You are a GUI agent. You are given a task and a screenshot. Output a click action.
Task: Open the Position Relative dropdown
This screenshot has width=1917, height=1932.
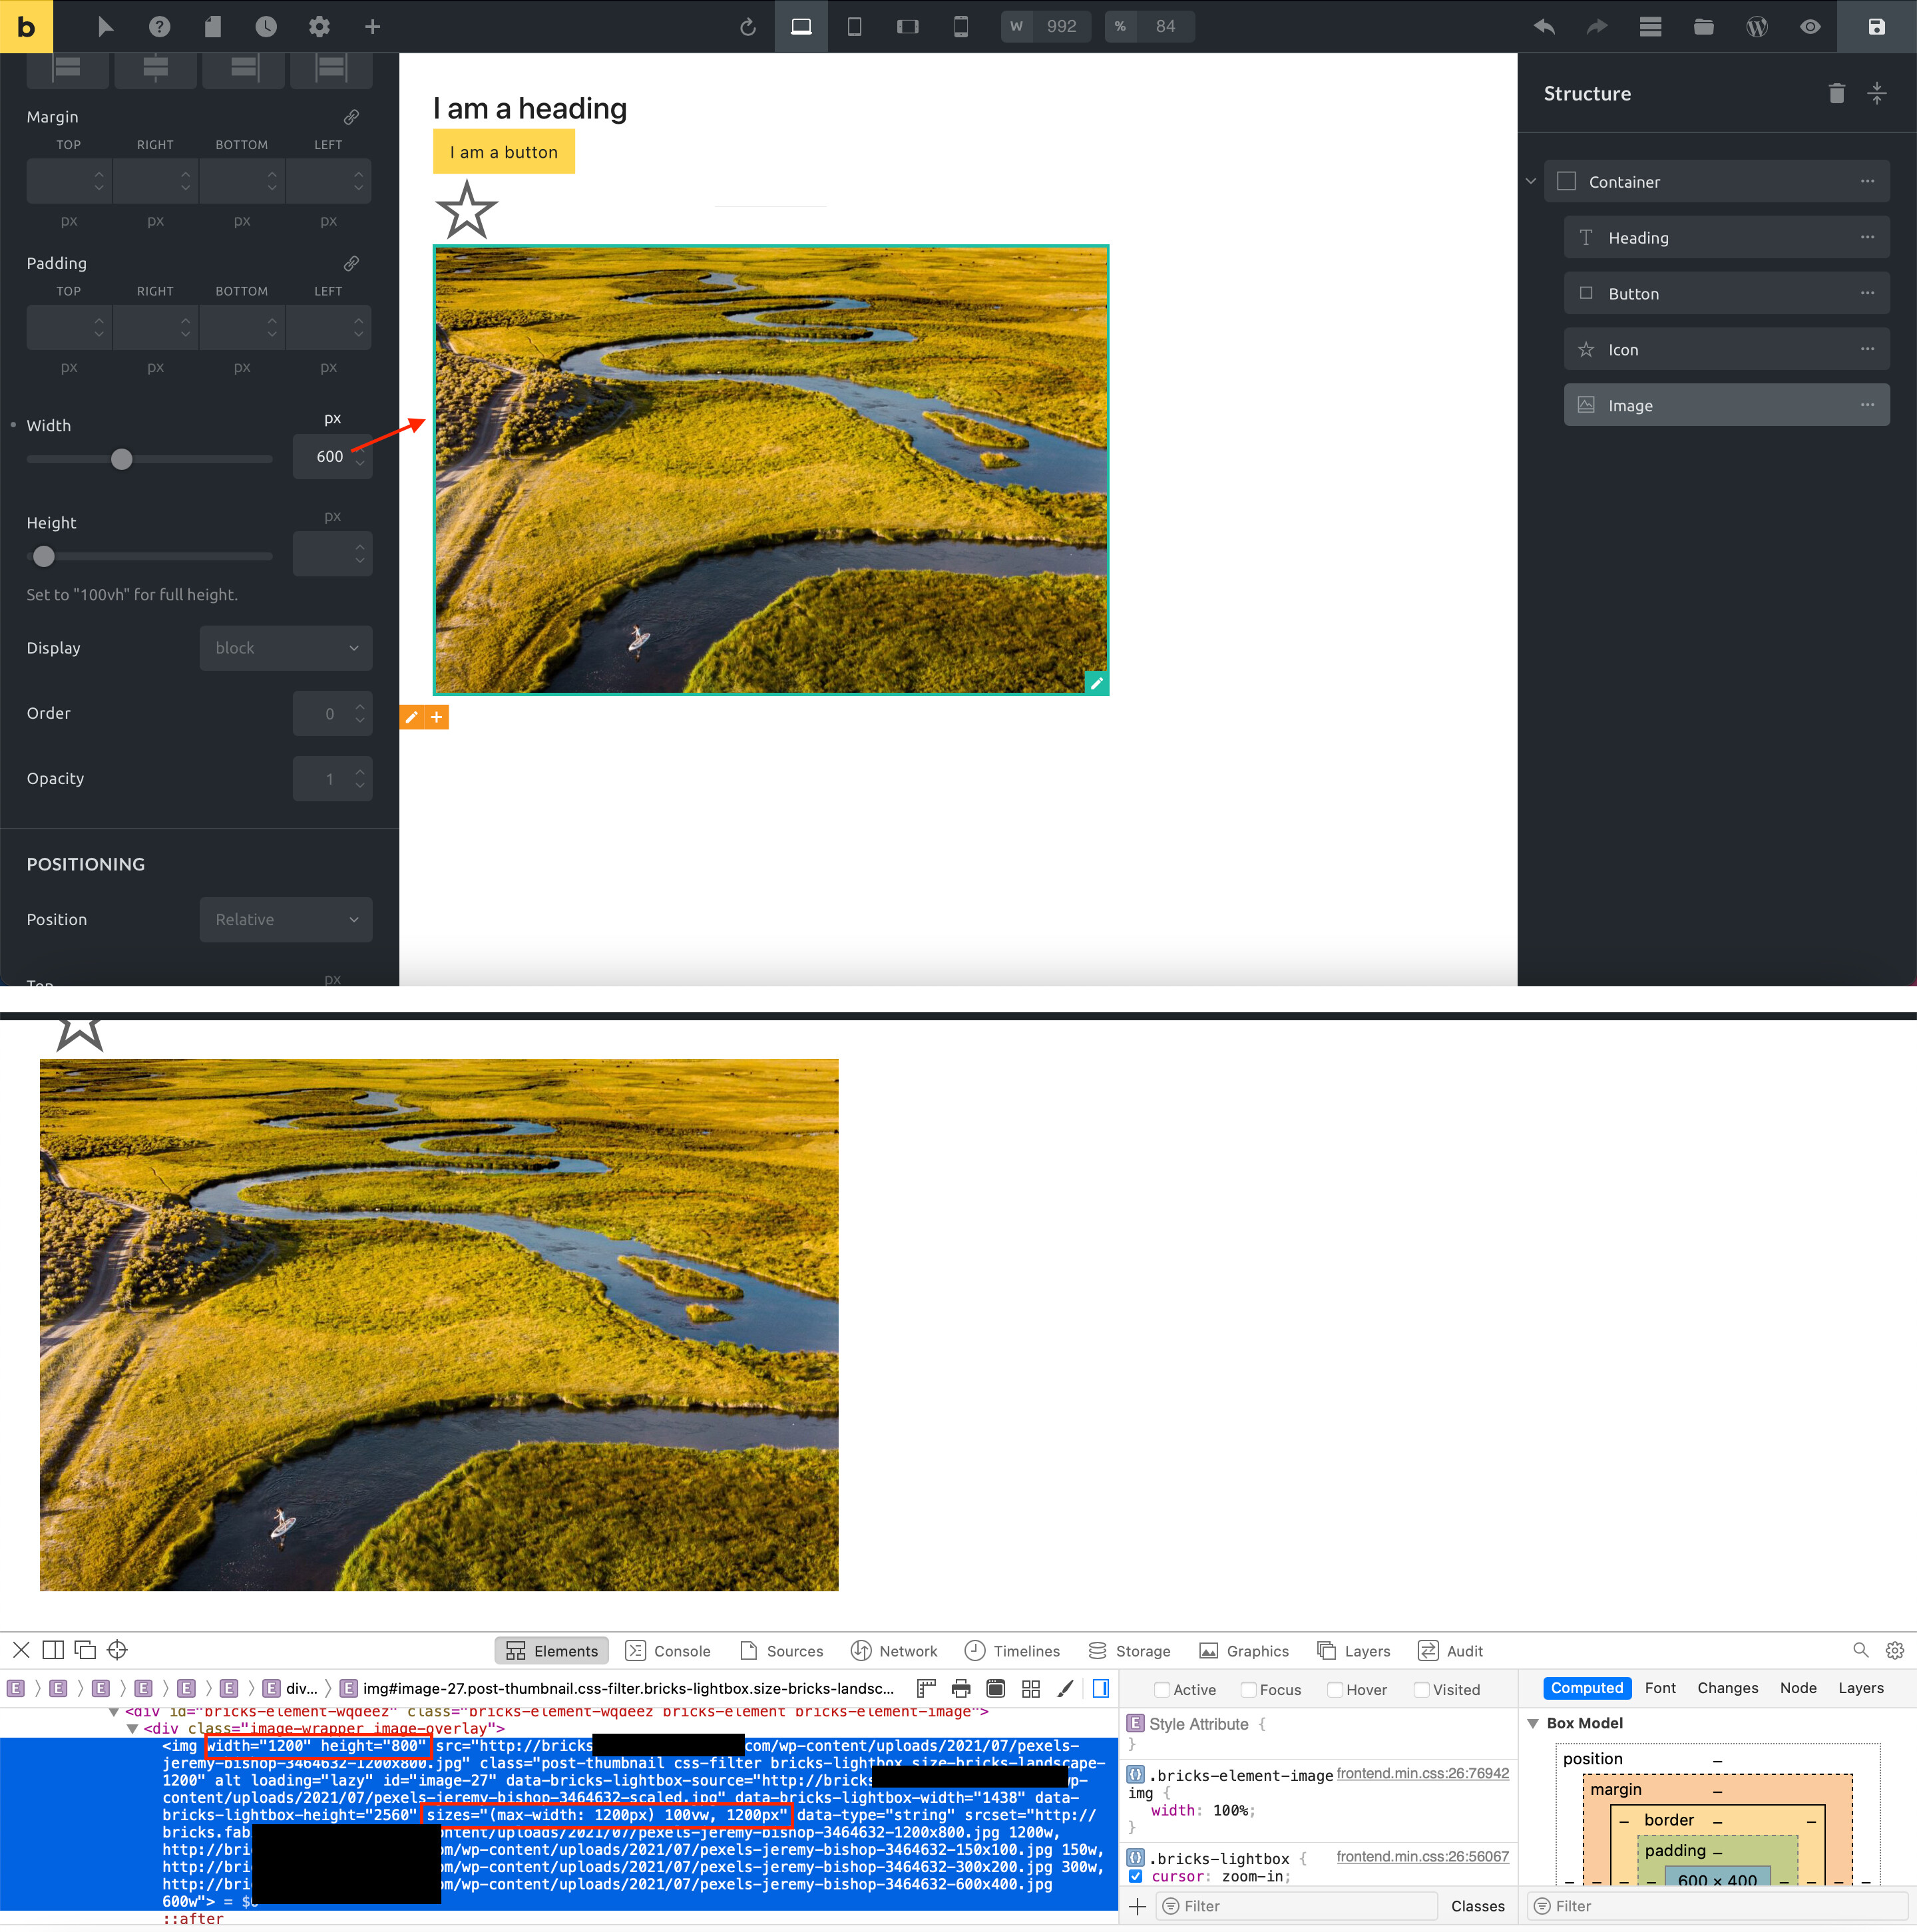point(286,919)
